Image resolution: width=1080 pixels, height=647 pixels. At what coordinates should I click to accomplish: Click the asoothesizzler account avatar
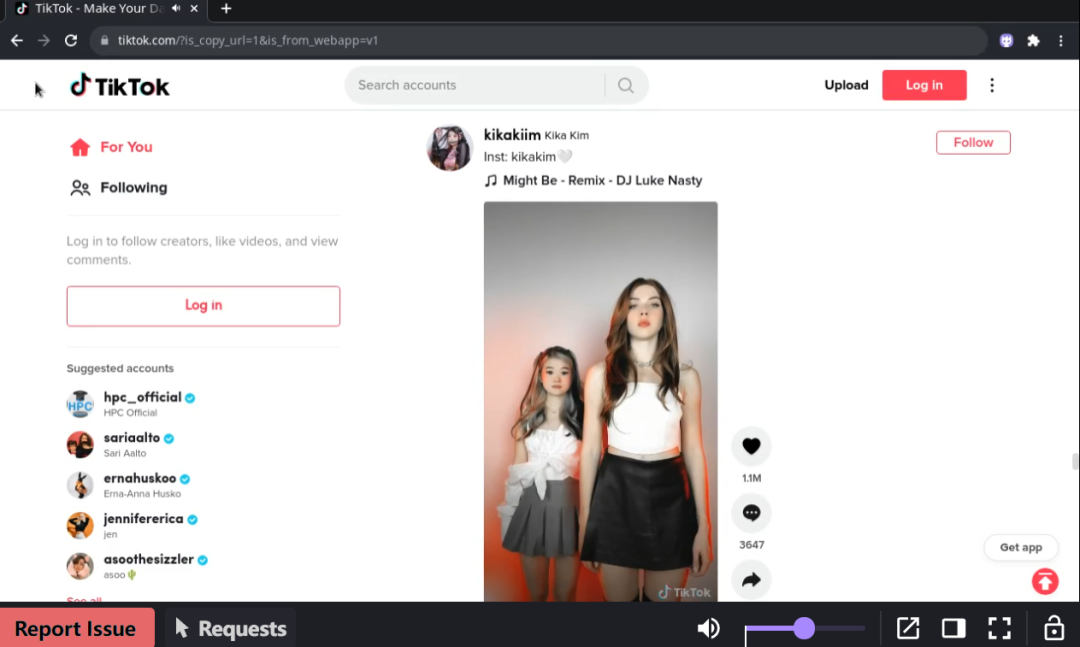(80, 566)
